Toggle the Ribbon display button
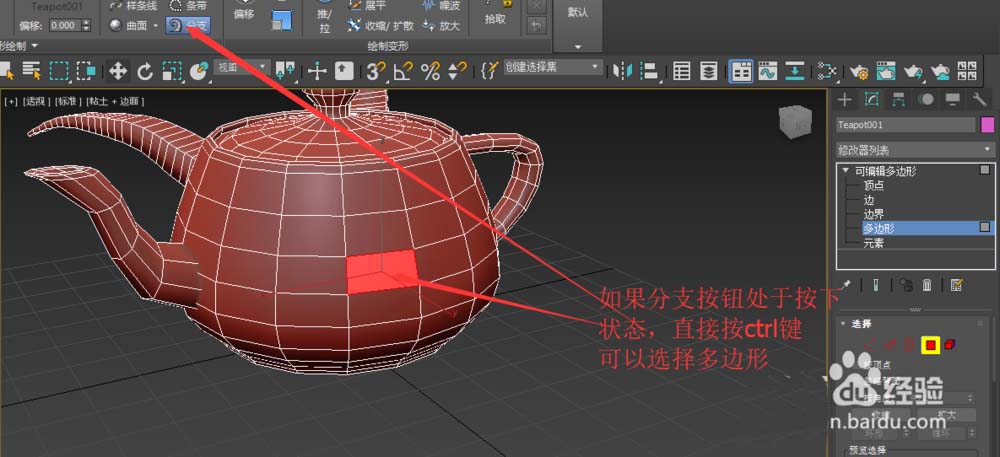Screen dimensions: 1000x457 pos(740,71)
